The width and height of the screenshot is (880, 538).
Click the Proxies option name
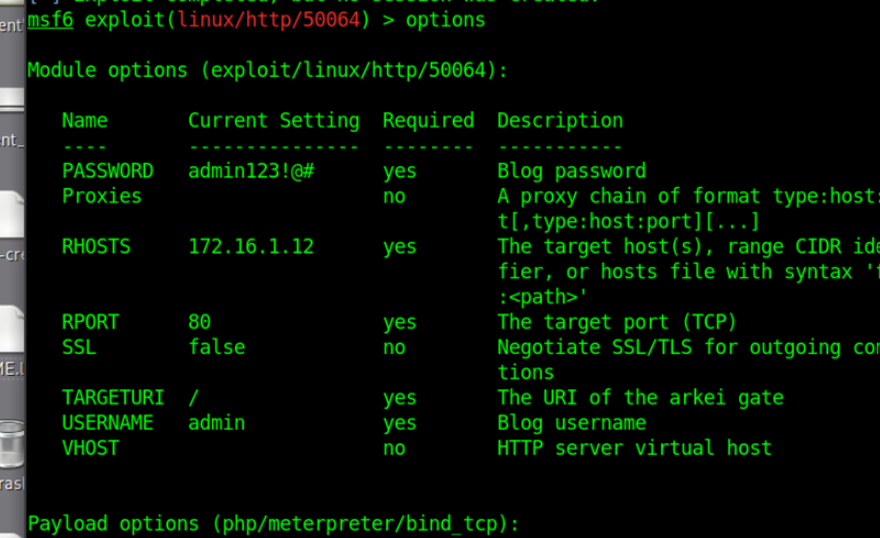coord(102,196)
